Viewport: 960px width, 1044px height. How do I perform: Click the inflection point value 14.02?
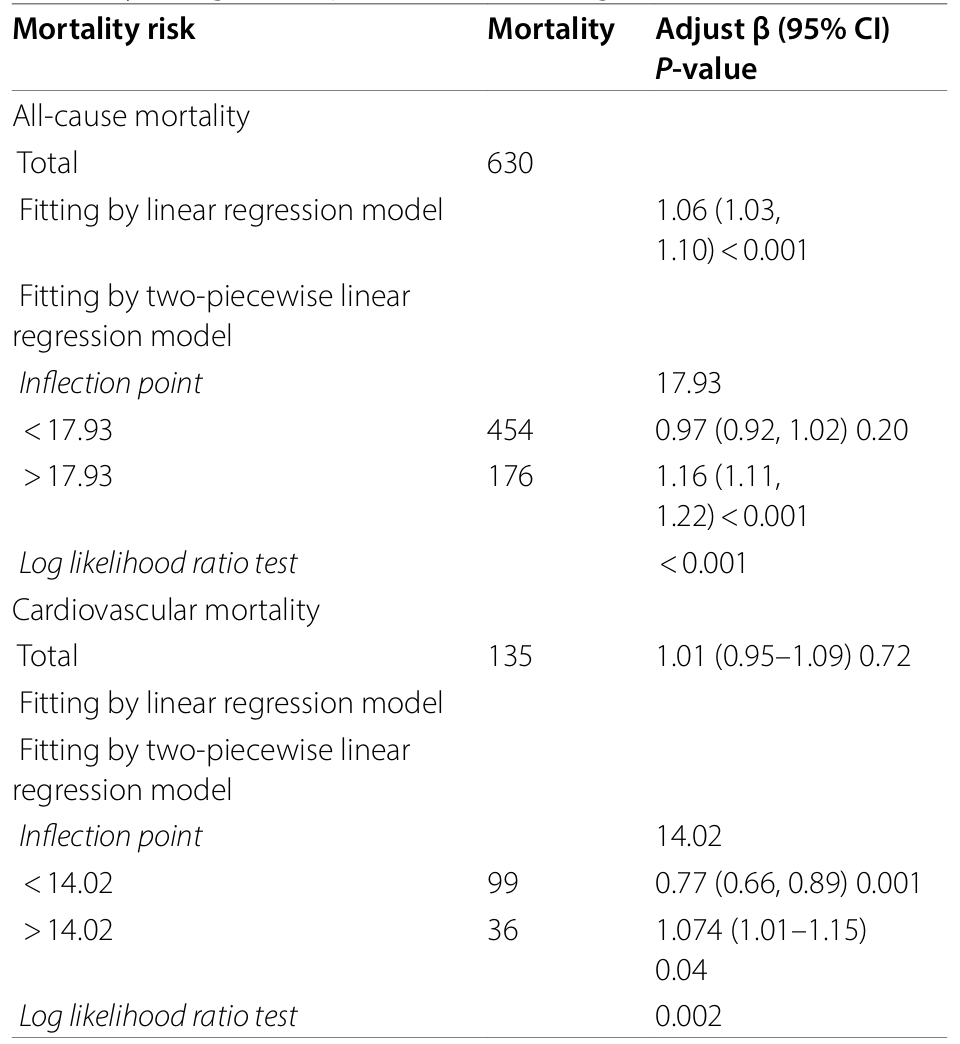coord(688,836)
